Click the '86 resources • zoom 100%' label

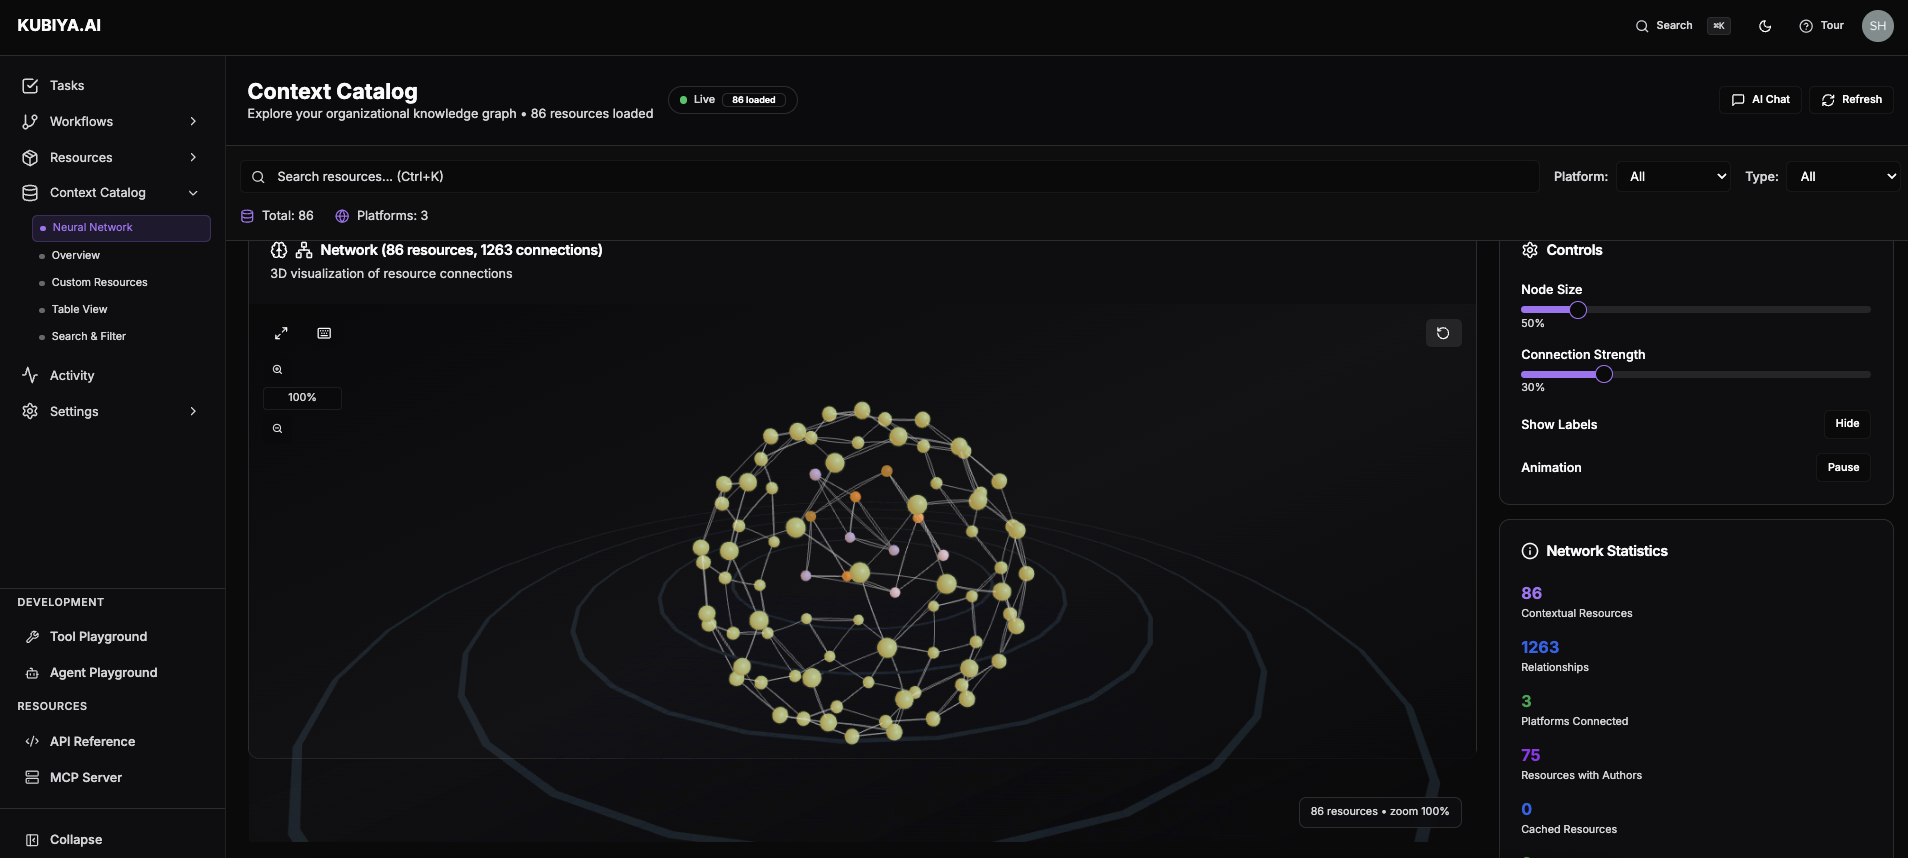pyautogui.click(x=1380, y=812)
